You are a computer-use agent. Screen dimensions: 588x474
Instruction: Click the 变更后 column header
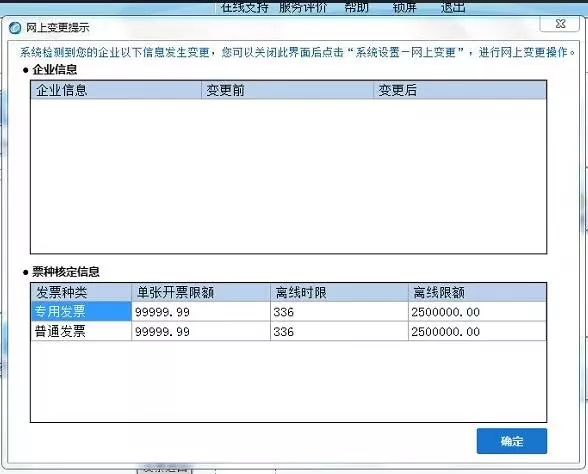[x=460, y=90]
